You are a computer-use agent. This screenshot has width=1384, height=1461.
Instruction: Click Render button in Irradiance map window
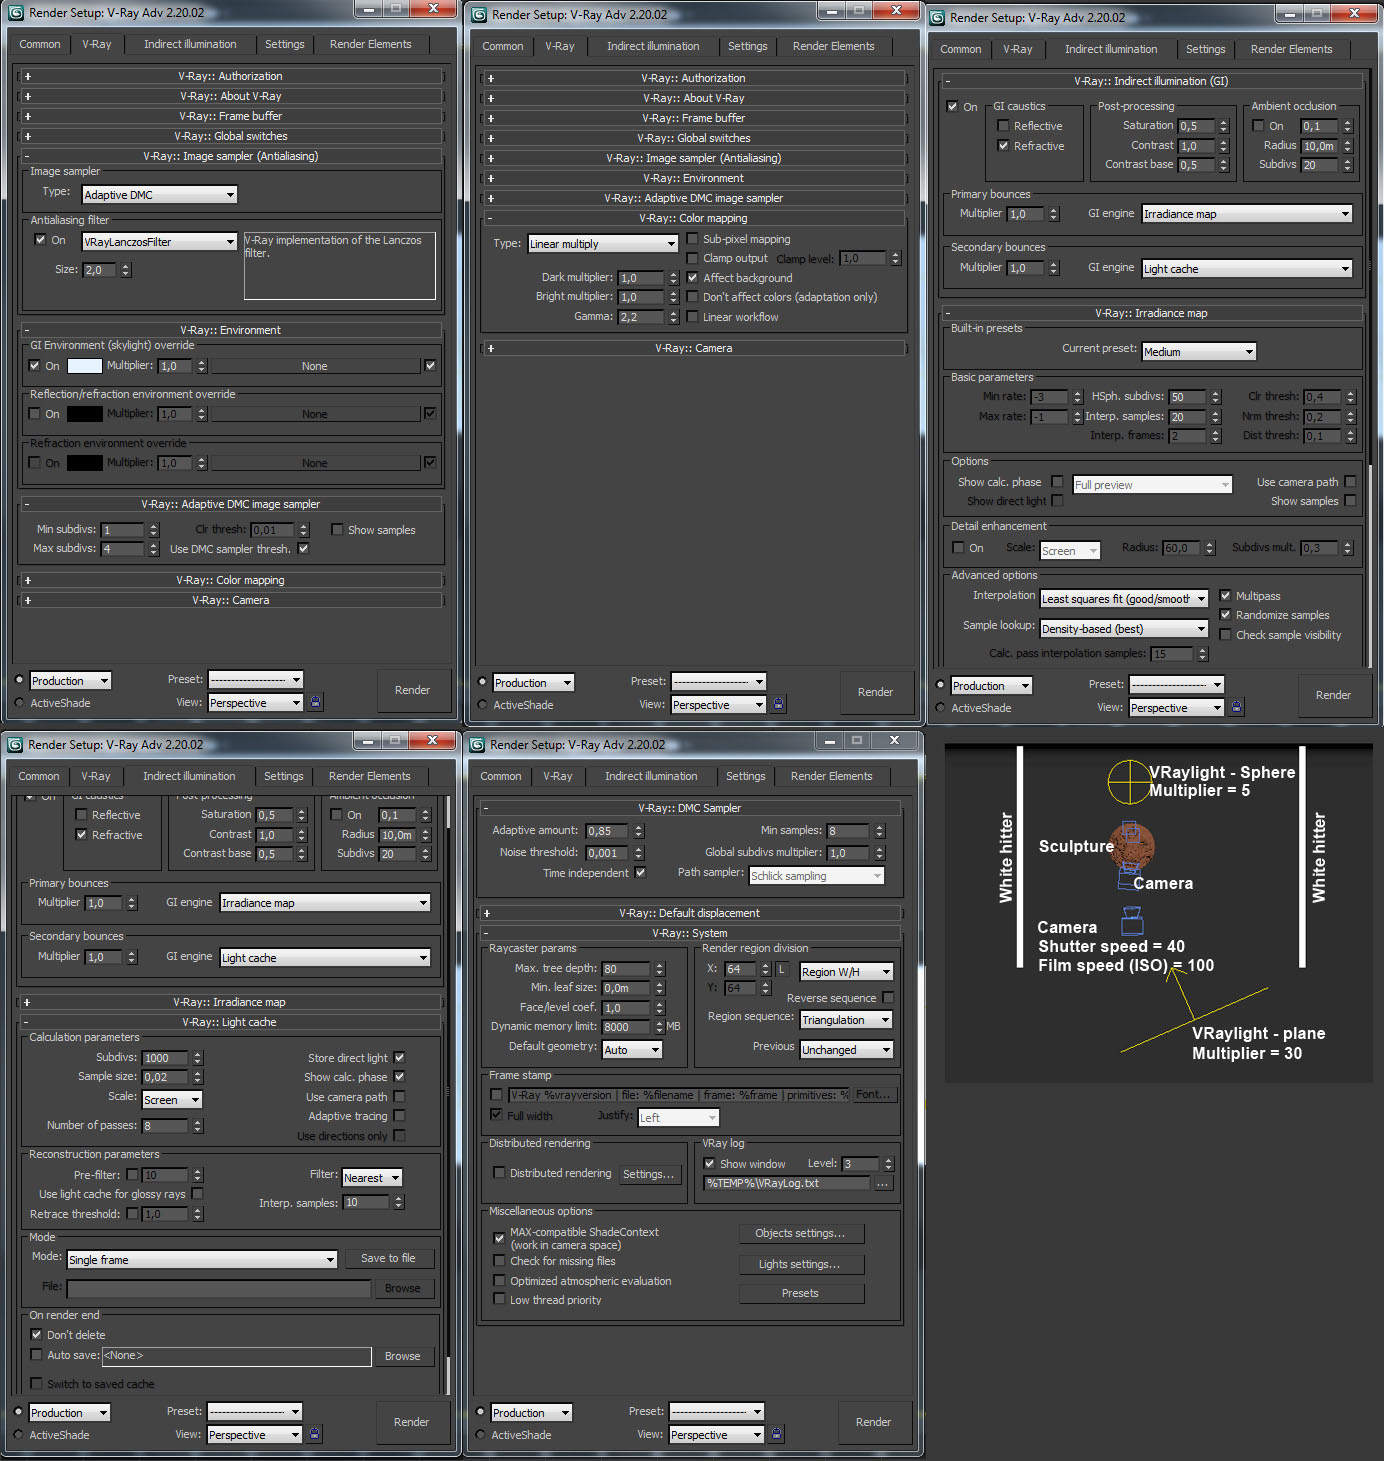tap(1333, 695)
